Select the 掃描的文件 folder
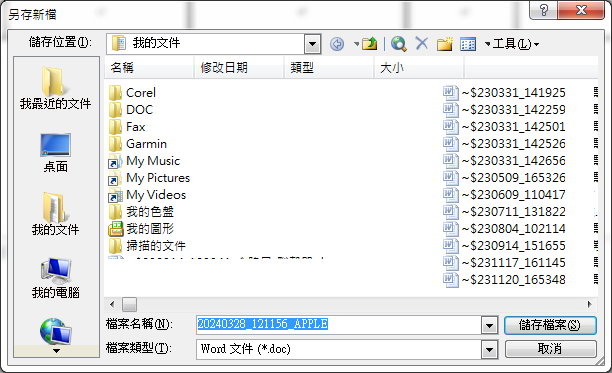The image size is (612, 373). (x=147, y=246)
